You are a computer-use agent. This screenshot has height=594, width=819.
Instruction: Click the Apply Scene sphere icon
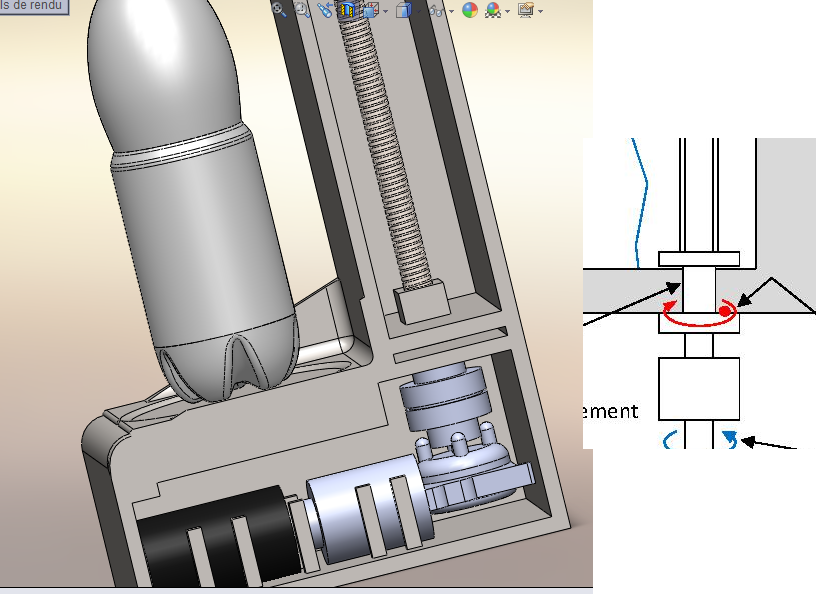493,9
